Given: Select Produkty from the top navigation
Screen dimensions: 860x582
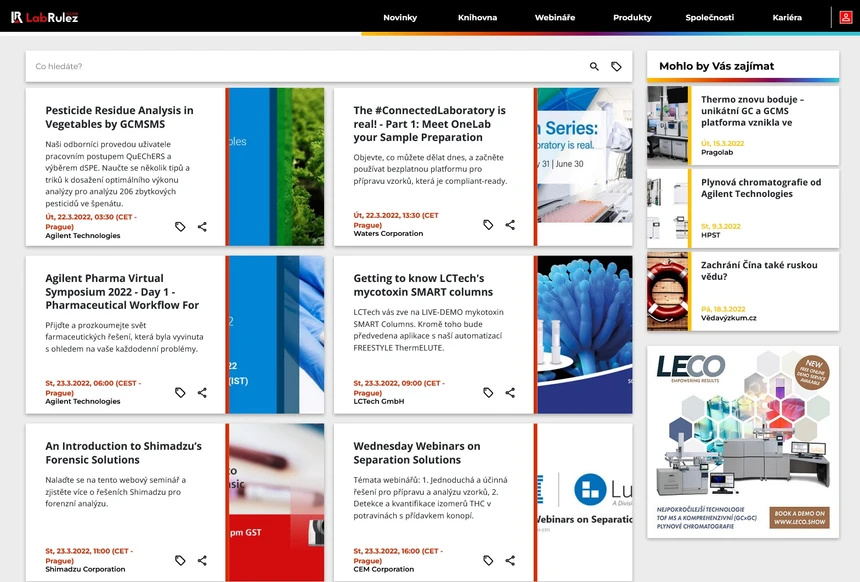Looking at the screenshot, I should [x=632, y=17].
